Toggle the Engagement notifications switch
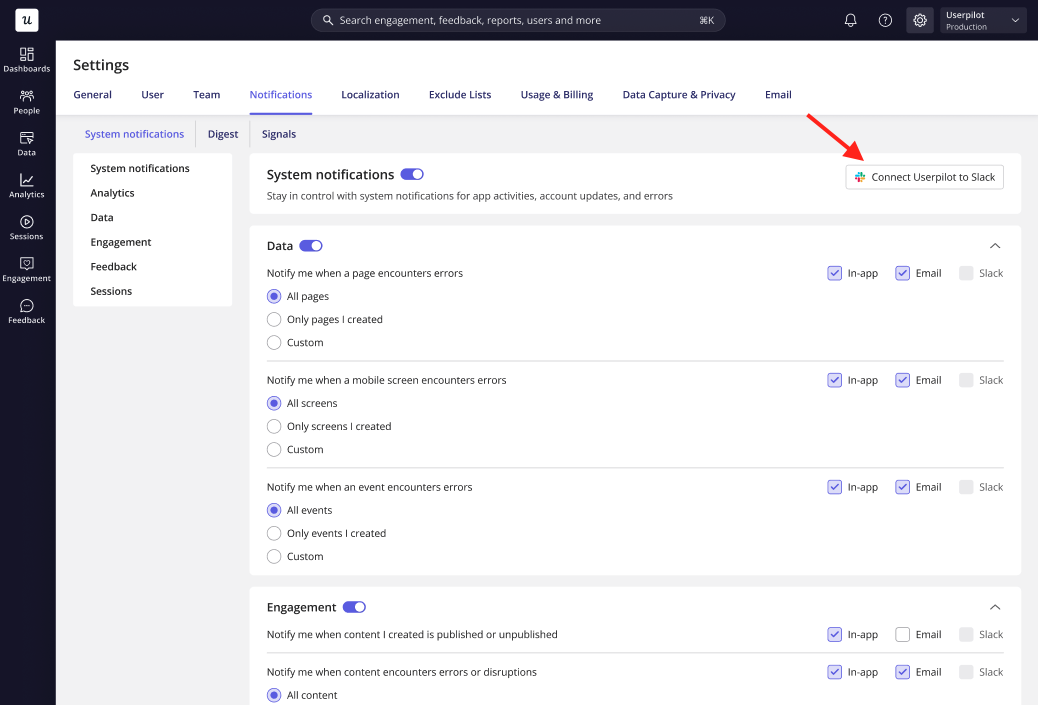 pyautogui.click(x=354, y=607)
